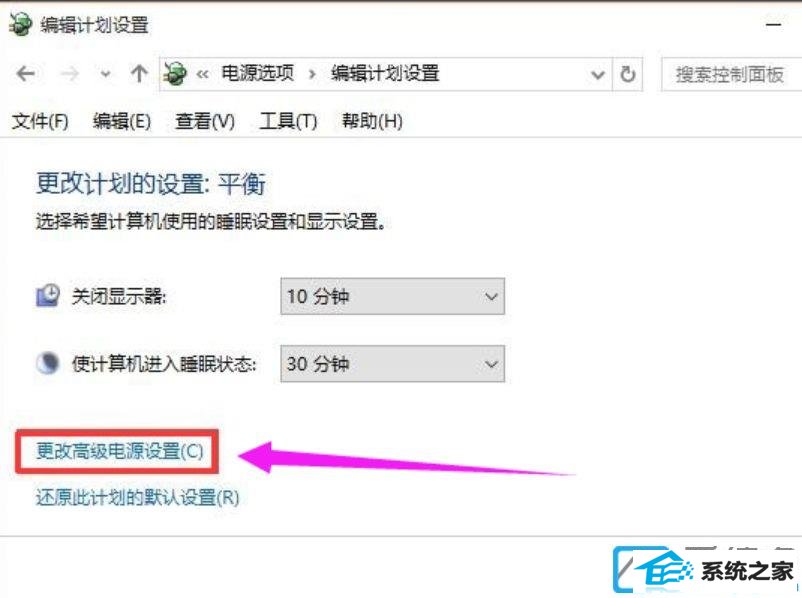Open the 工具(T) menu
802x598 pixels.
pyautogui.click(x=288, y=122)
